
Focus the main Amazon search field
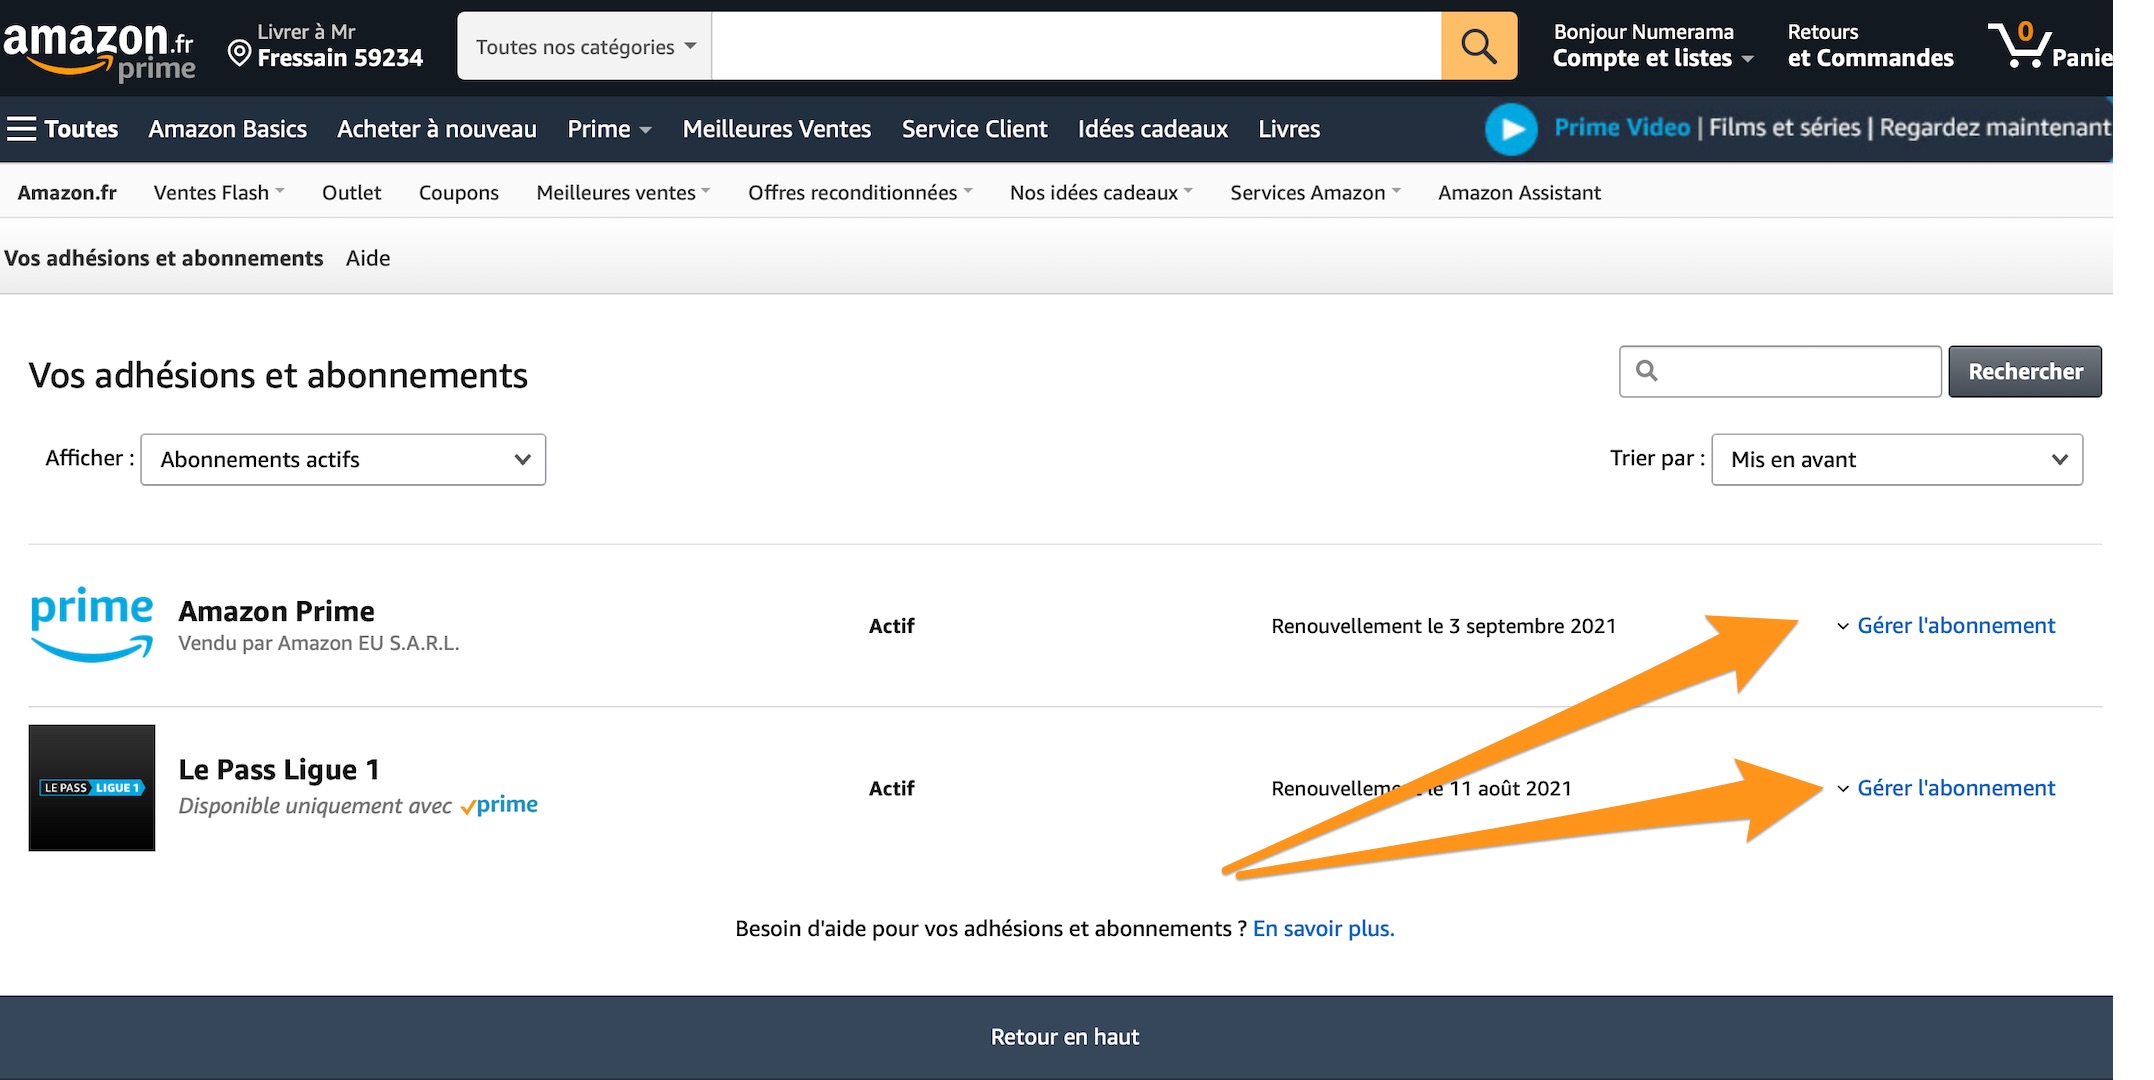(x=1076, y=46)
